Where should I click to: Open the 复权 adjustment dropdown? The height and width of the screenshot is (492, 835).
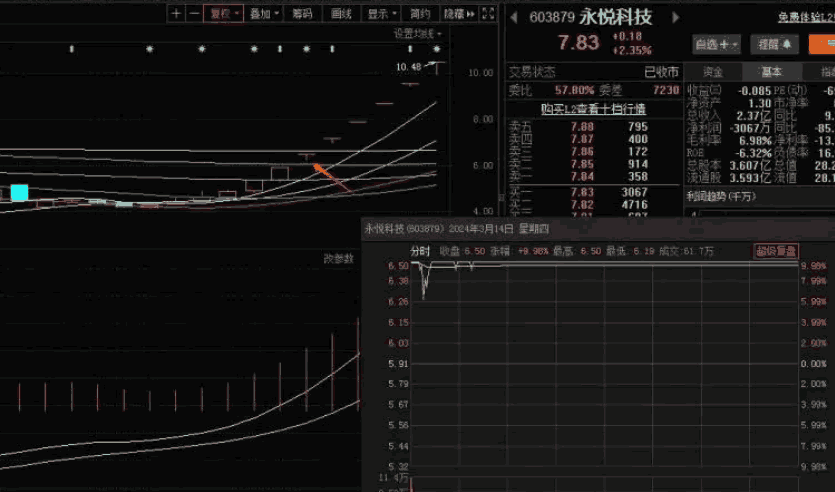tap(223, 14)
